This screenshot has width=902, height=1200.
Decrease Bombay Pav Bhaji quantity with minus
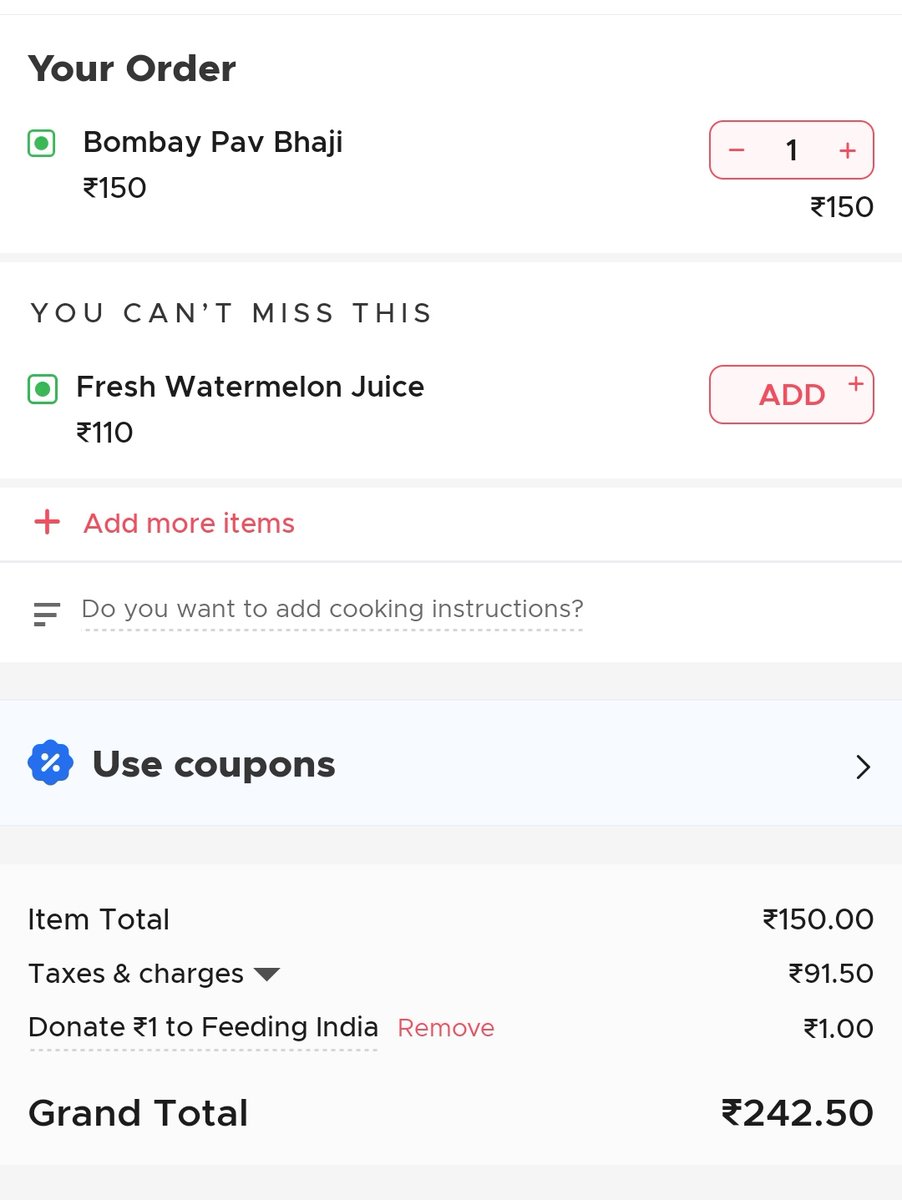(x=737, y=151)
